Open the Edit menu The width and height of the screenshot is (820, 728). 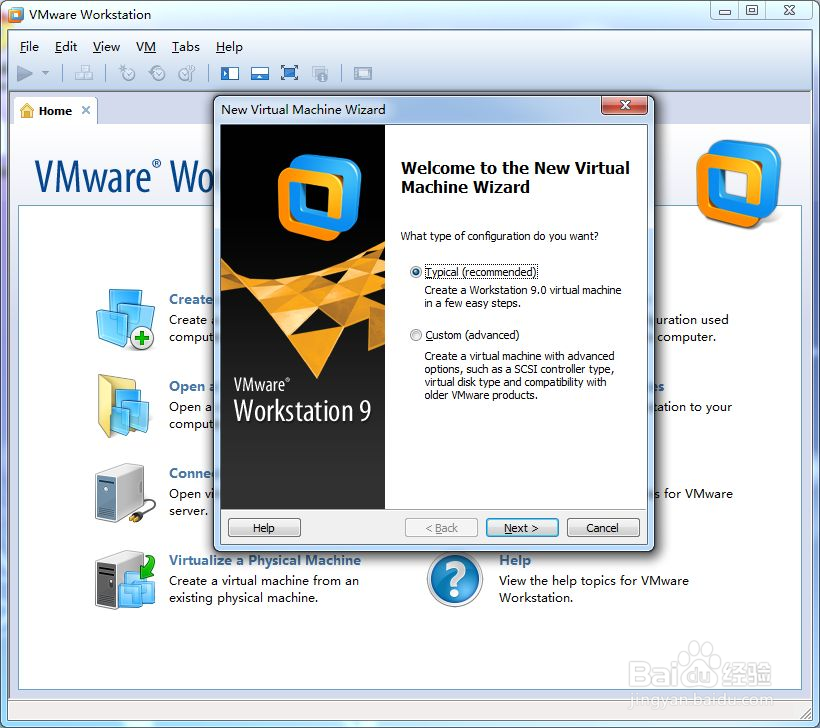[x=66, y=47]
